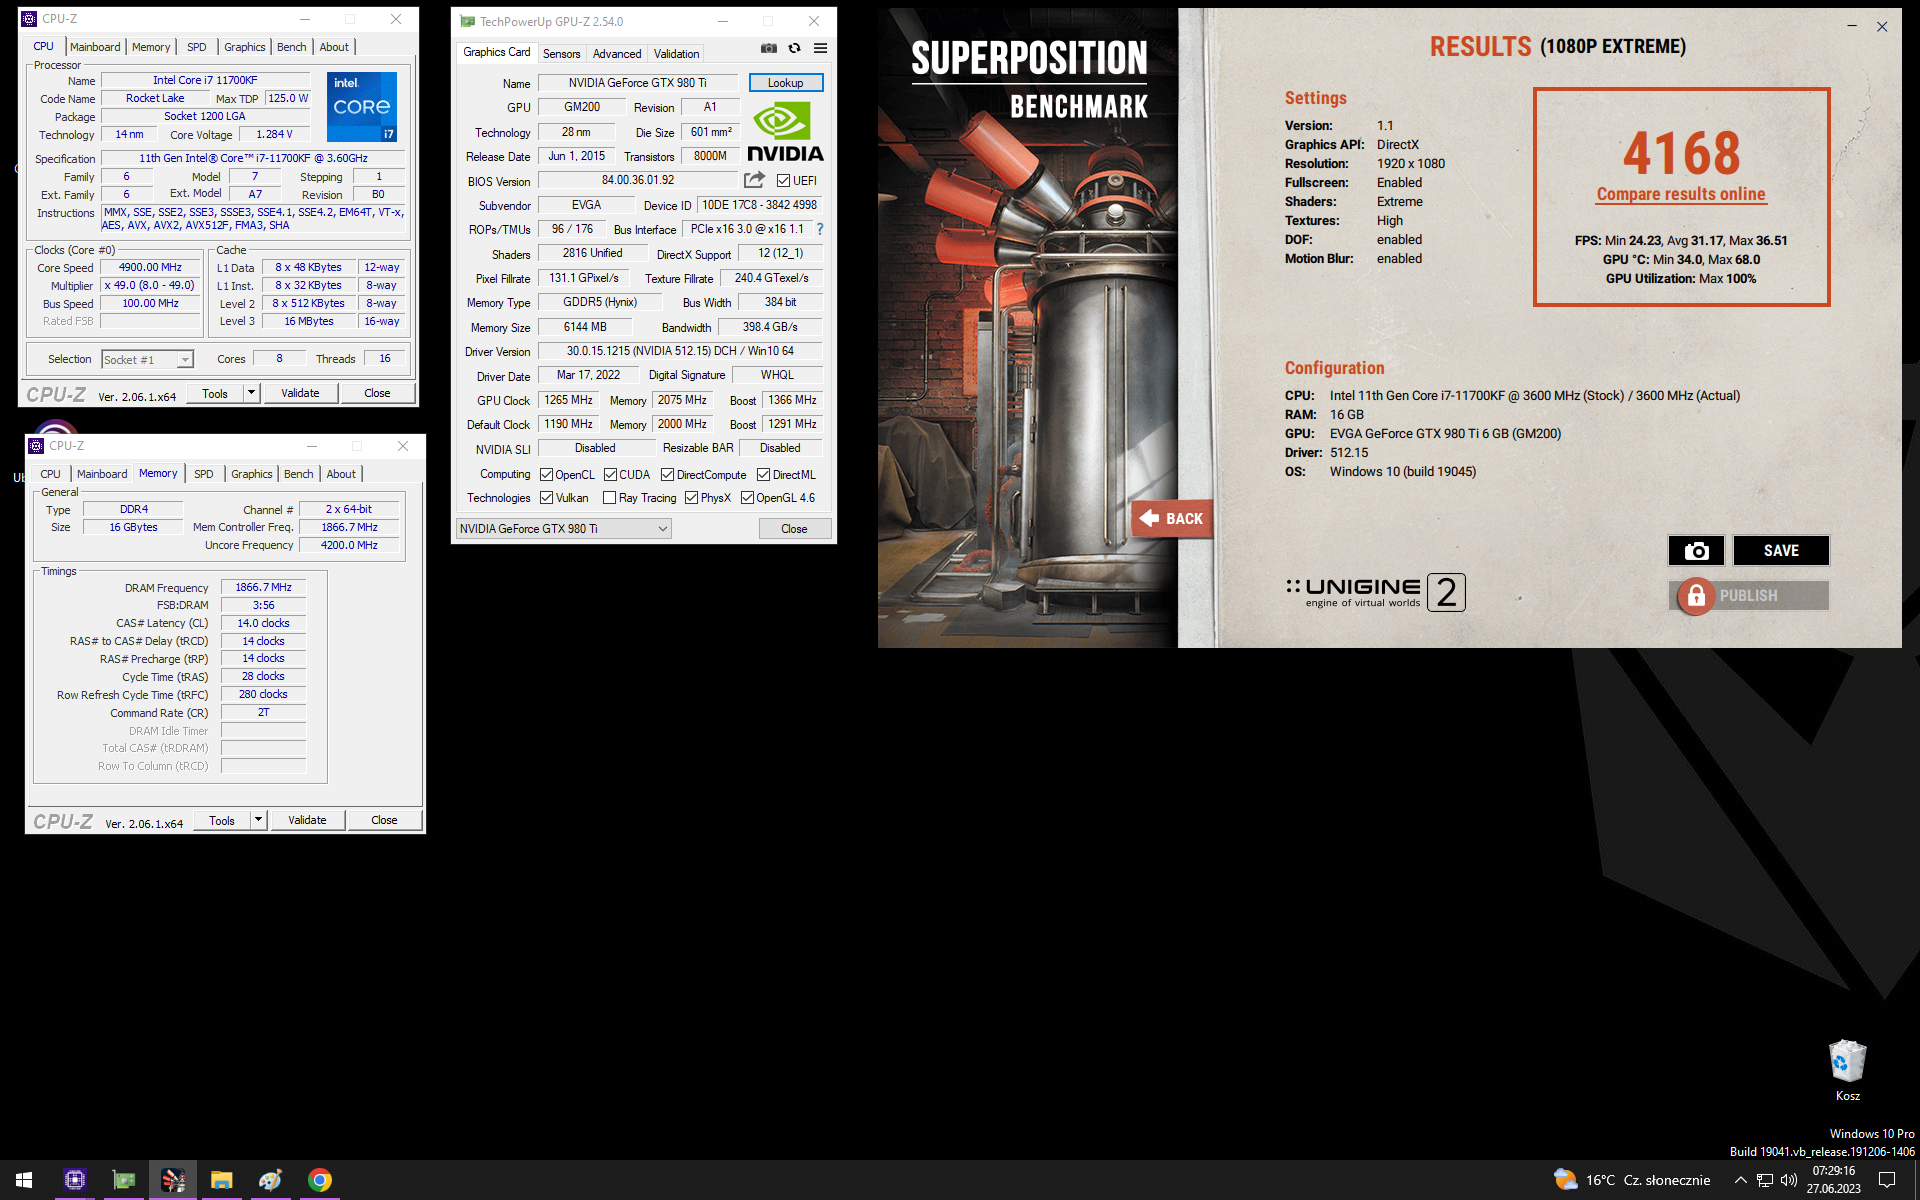Open the Advanced tab in GPU-Z
This screenshot has height=1200, width=1920.
coord(617,54)
